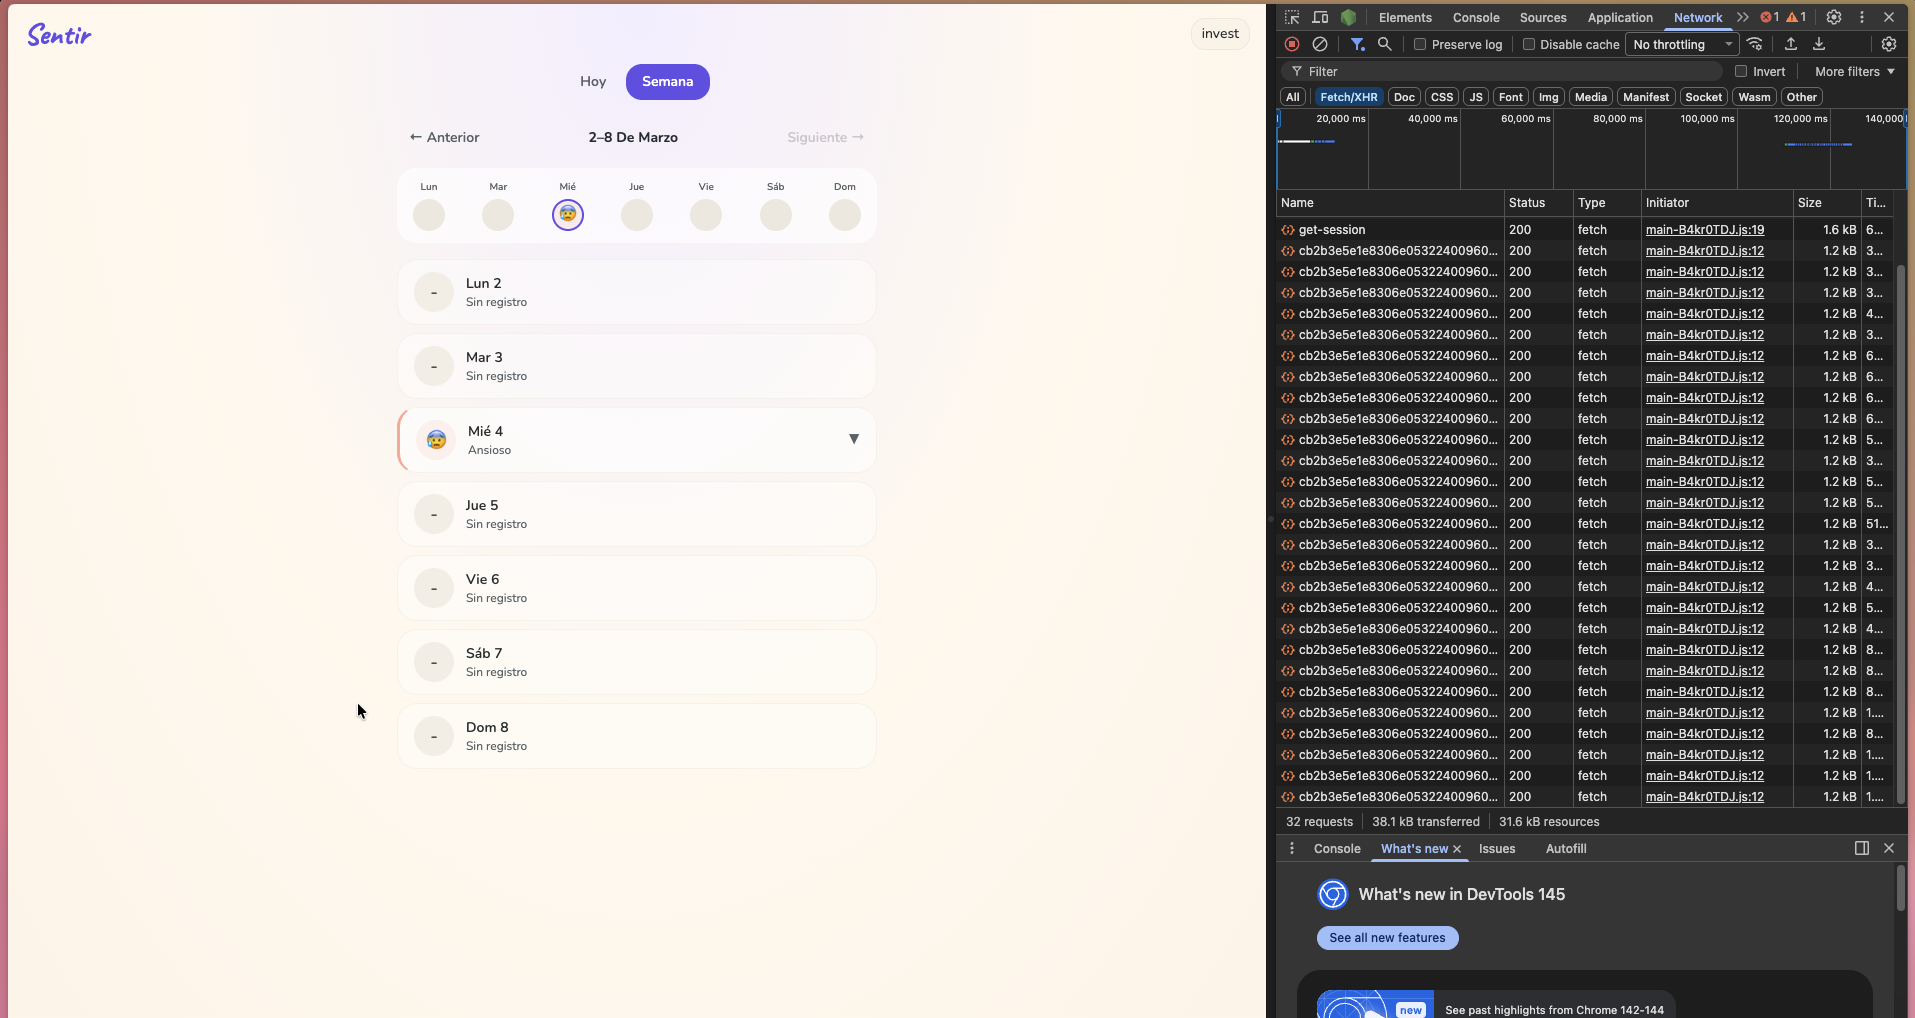Switch to the Sources tab
The height and width of the screenshot is (1018, 1915).
pos(1543,17)
